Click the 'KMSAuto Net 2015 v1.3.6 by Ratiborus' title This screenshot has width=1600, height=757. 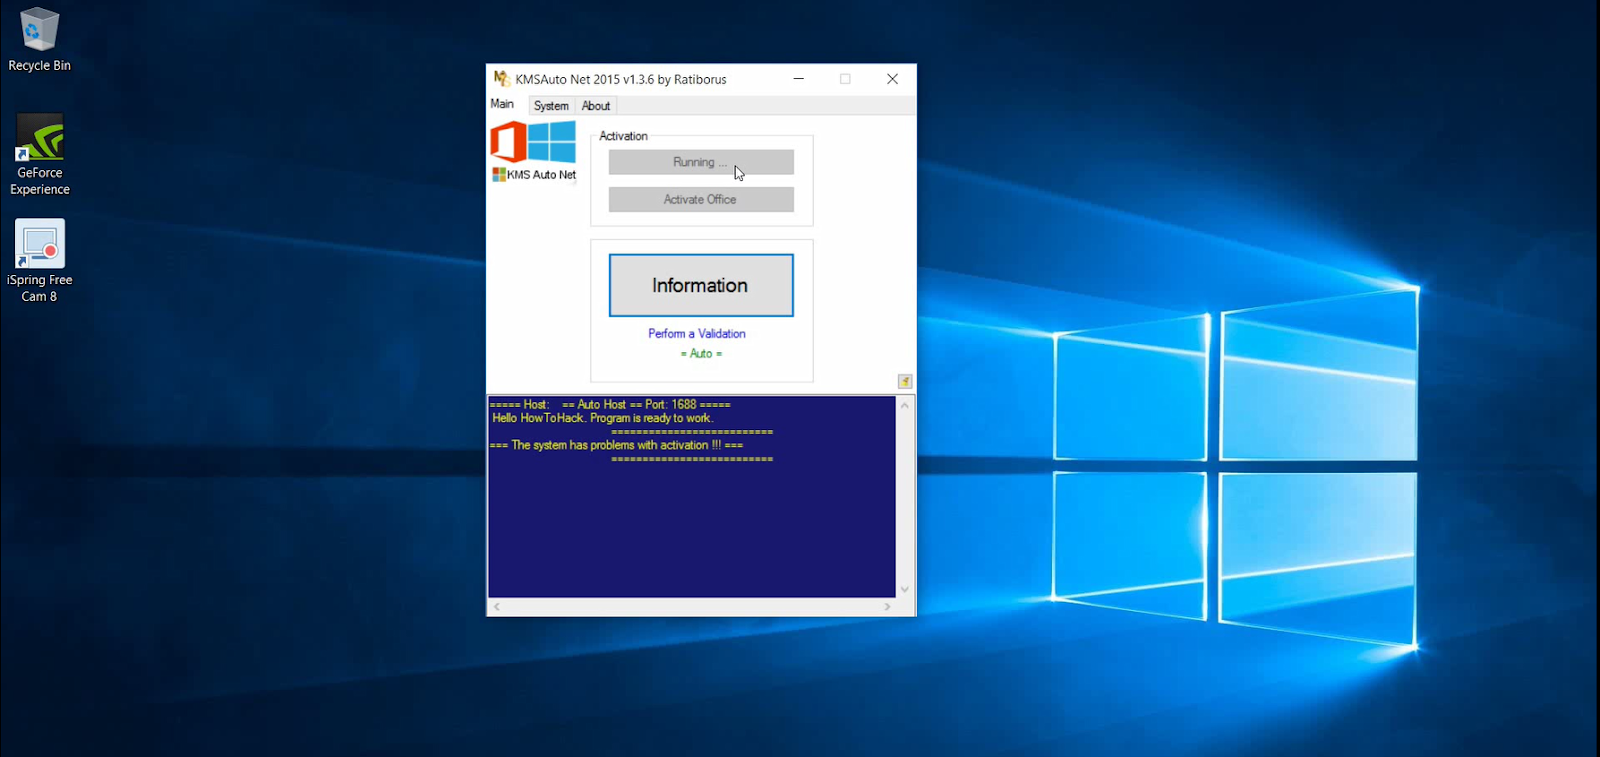click(x=621, y=79)
